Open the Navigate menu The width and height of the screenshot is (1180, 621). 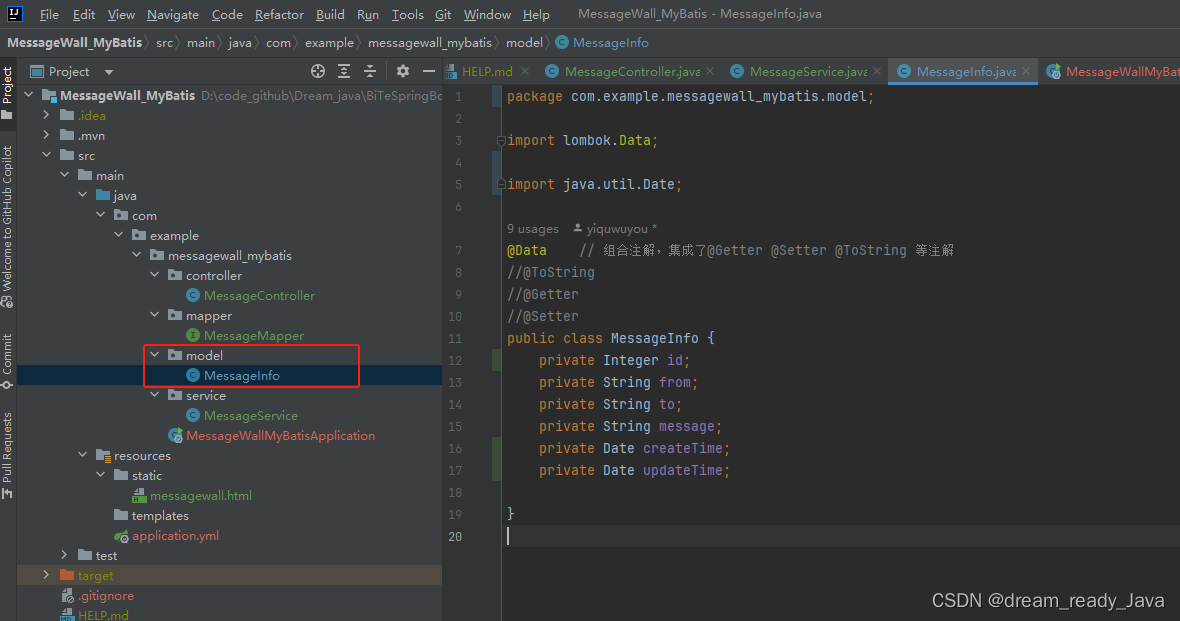(x=173, y=14)
